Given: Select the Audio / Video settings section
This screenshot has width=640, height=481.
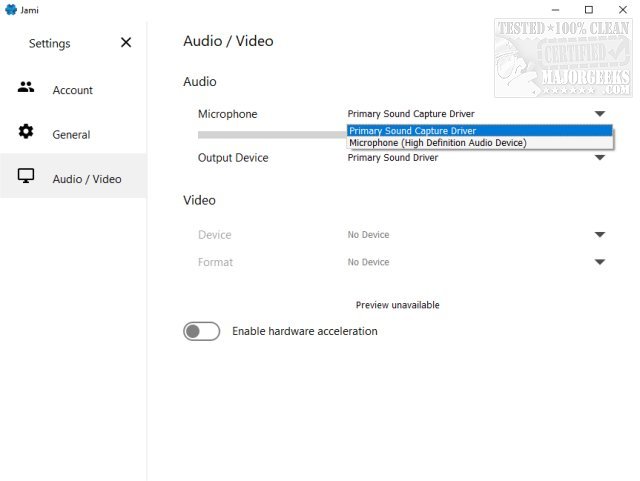Looking at the screenshot, I should pyautogui.click(x=73, y=176).
